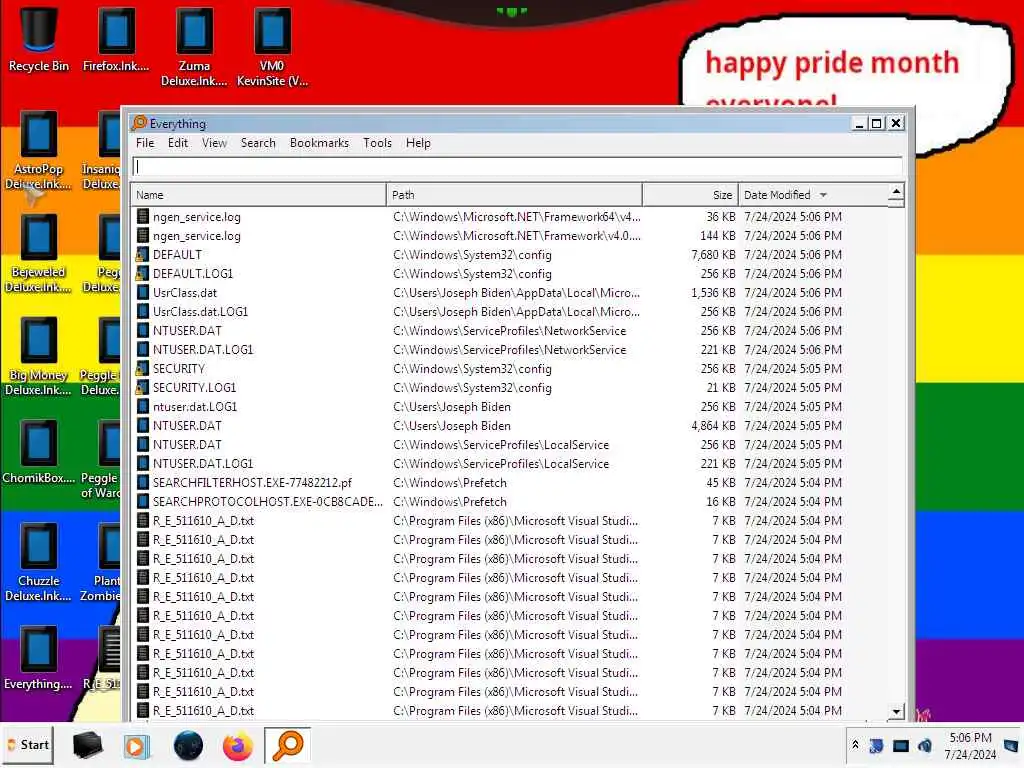Select the locked file icon next to DEFAULT
The image size is (1024, 768).
tap(142, 255)
